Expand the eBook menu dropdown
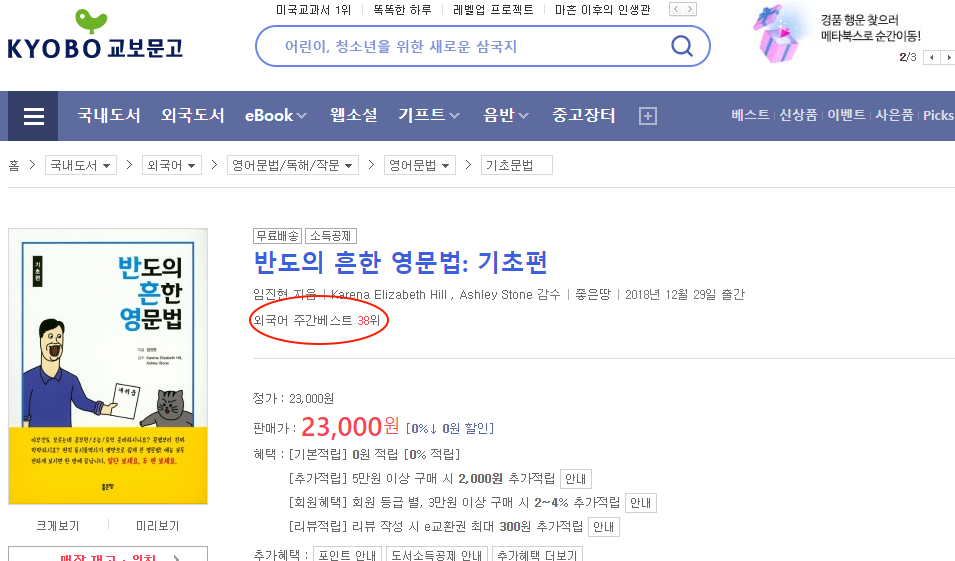The width and height of the screenshot is (955, 561). click(x=275, y=115)
